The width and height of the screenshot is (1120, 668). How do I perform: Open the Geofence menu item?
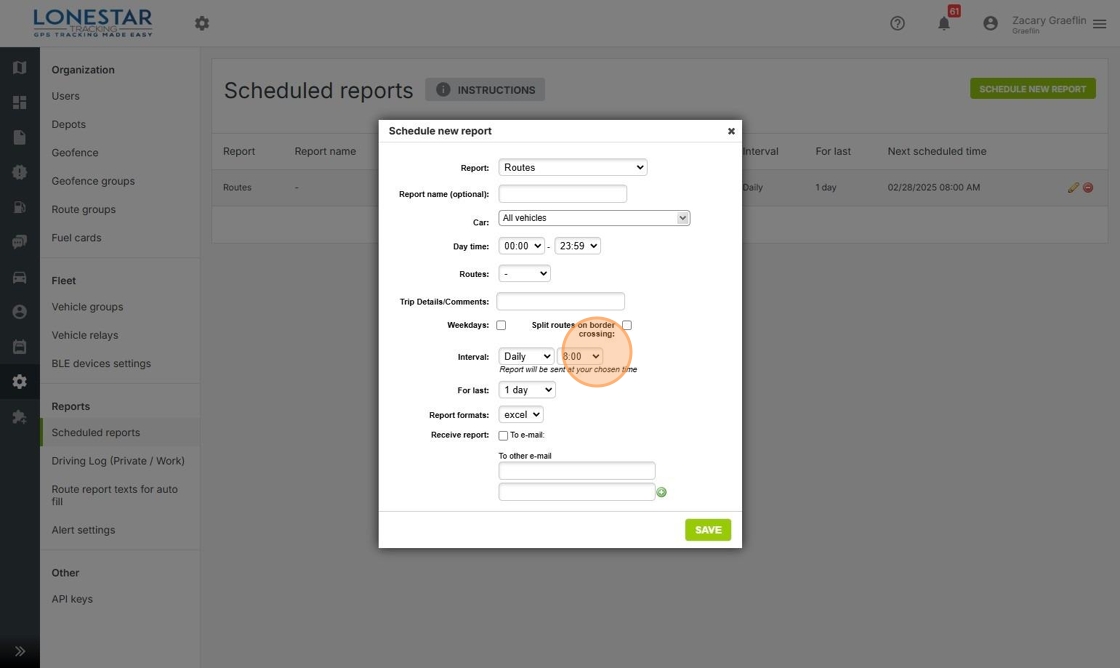[75, 153]
